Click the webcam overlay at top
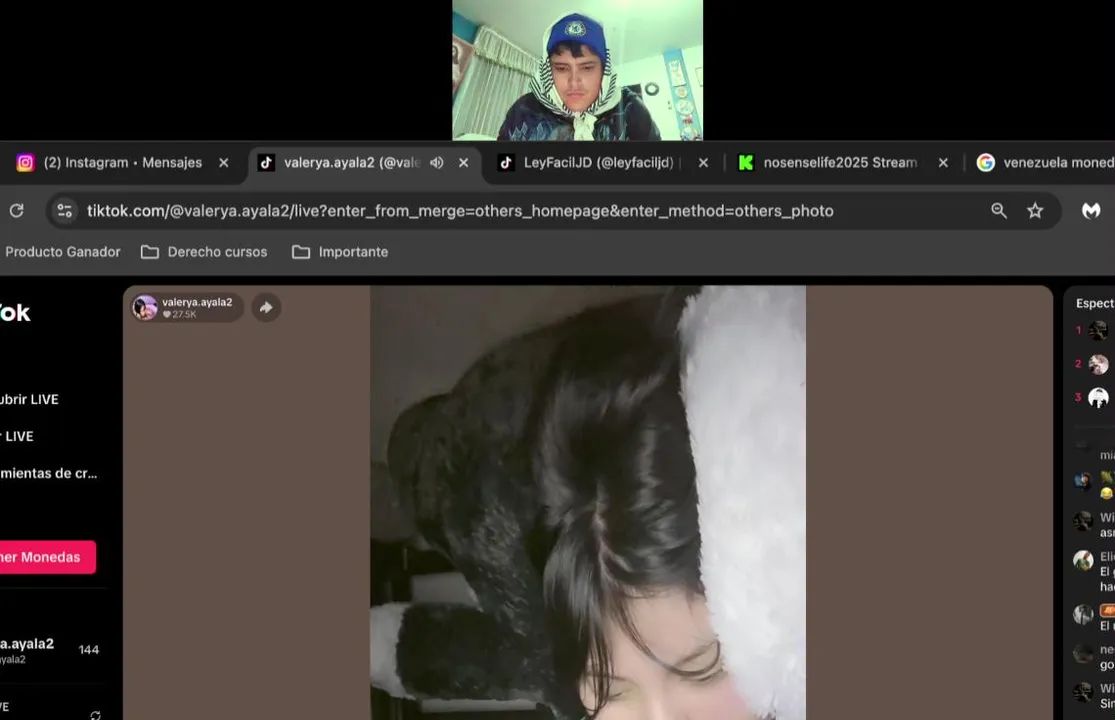This screenshot has height=720, width=1115. tap(577, 70)
